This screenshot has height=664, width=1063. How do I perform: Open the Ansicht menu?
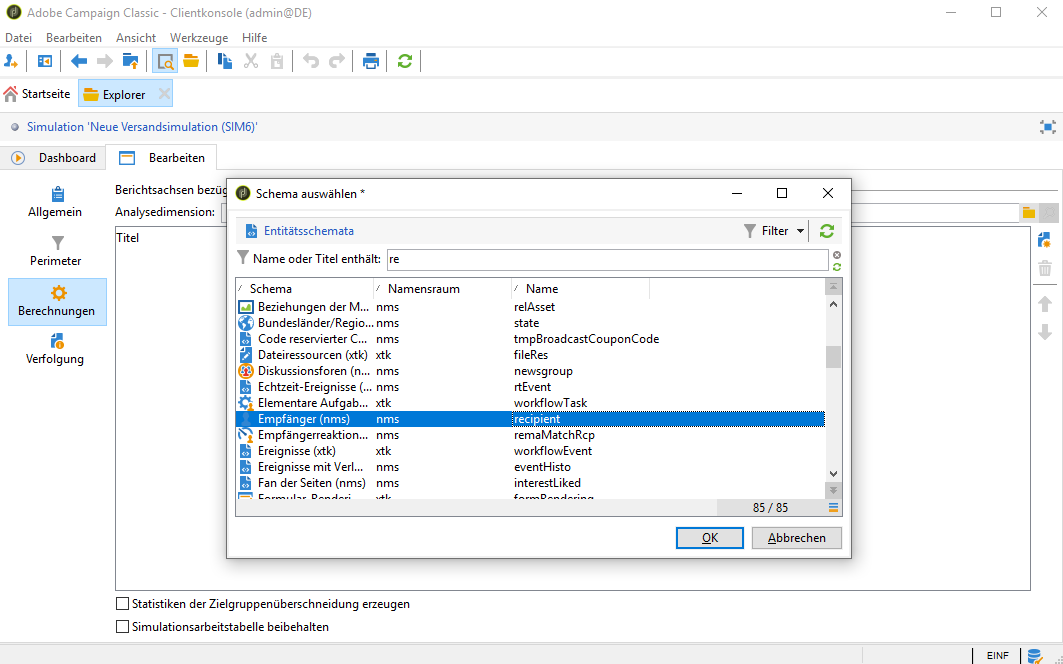tap(136, 38)
